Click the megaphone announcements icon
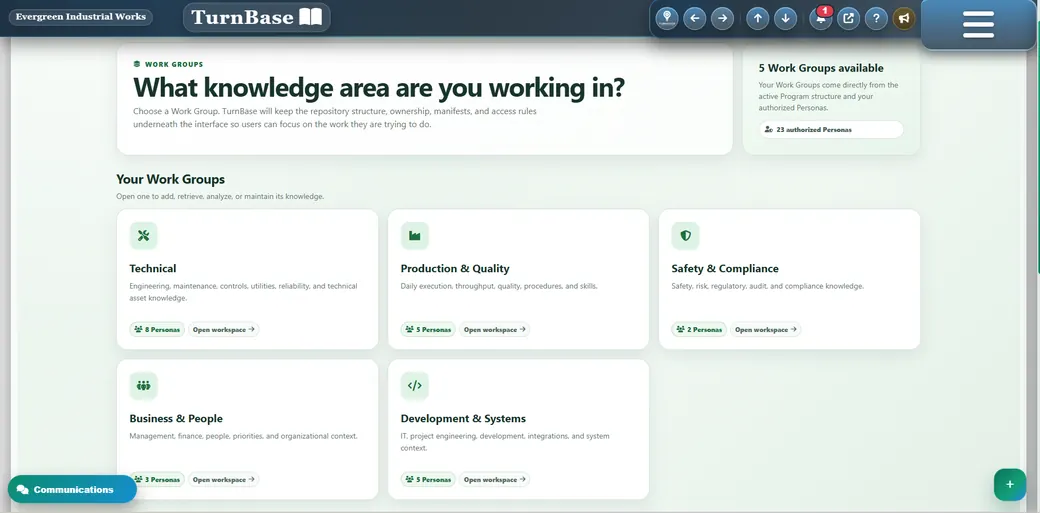Screen dimensions: 1040x513 click(904, 18)
